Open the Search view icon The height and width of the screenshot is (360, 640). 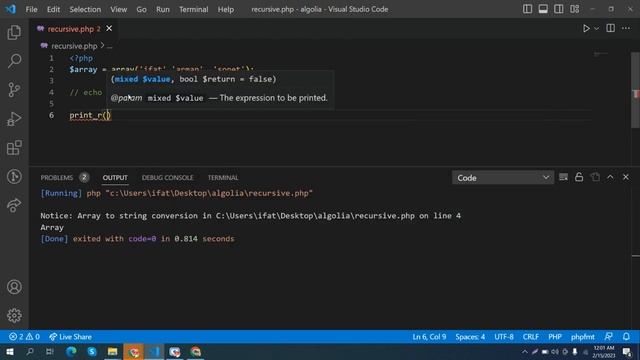point(14,61)
